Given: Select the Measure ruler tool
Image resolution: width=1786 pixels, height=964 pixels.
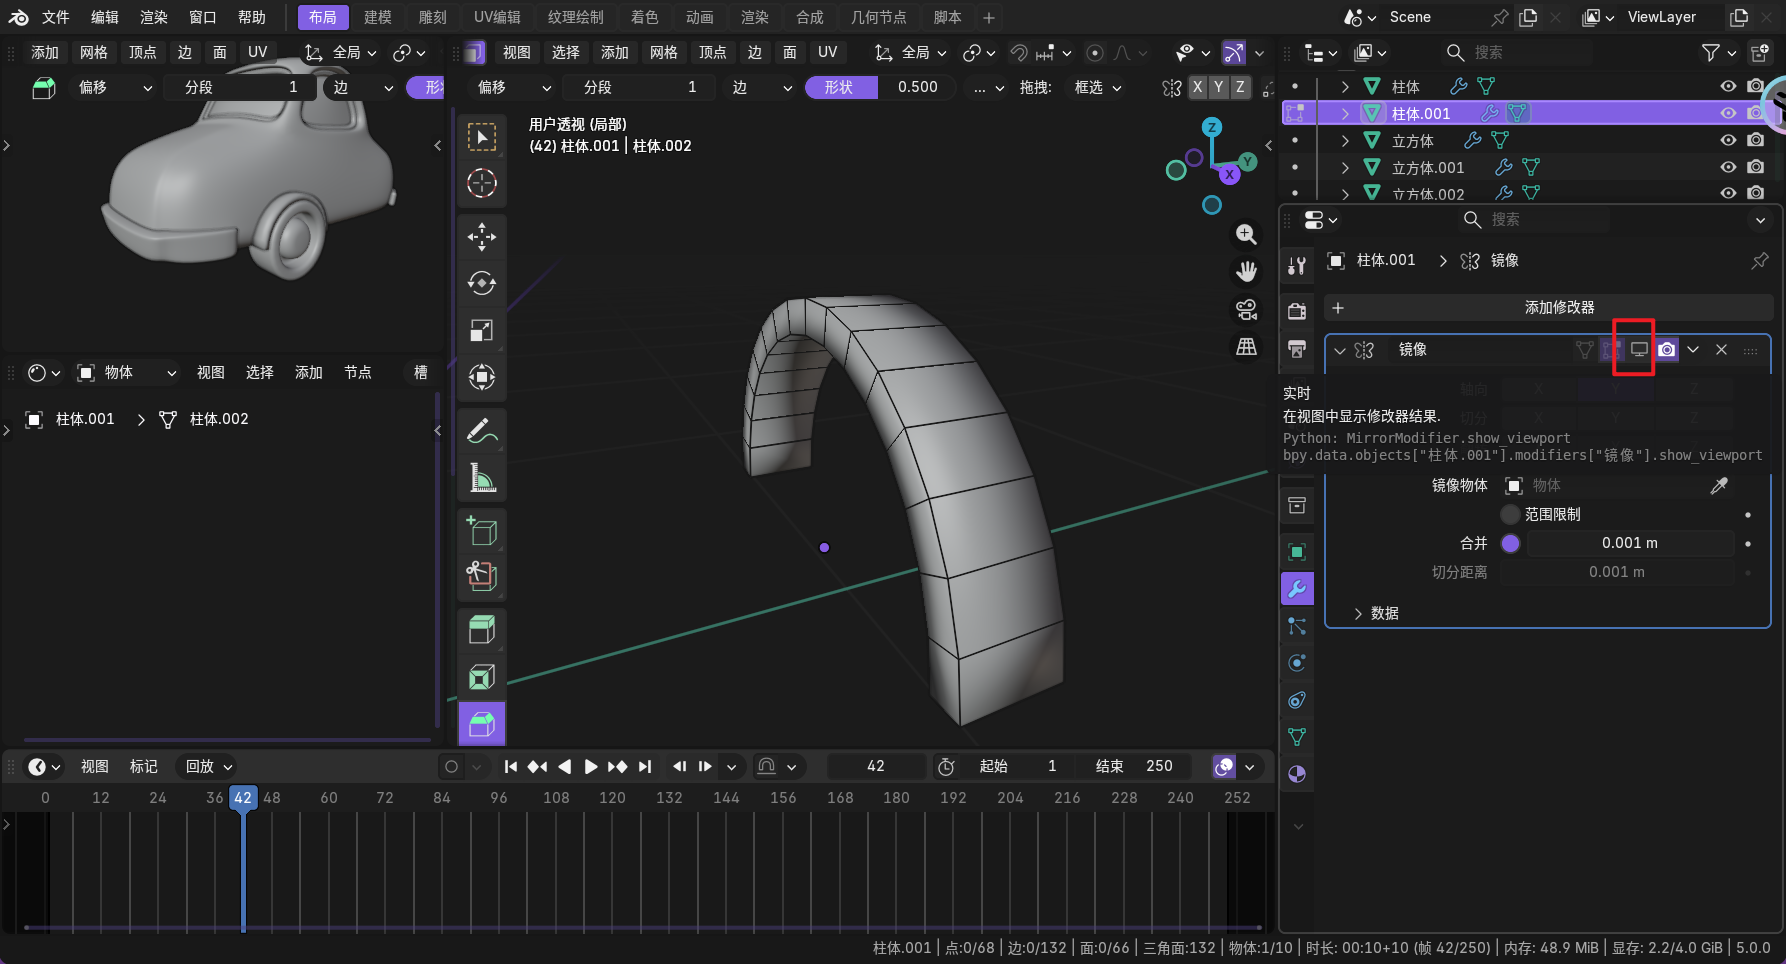Looking at the screenshot, I should click(482, 479).
